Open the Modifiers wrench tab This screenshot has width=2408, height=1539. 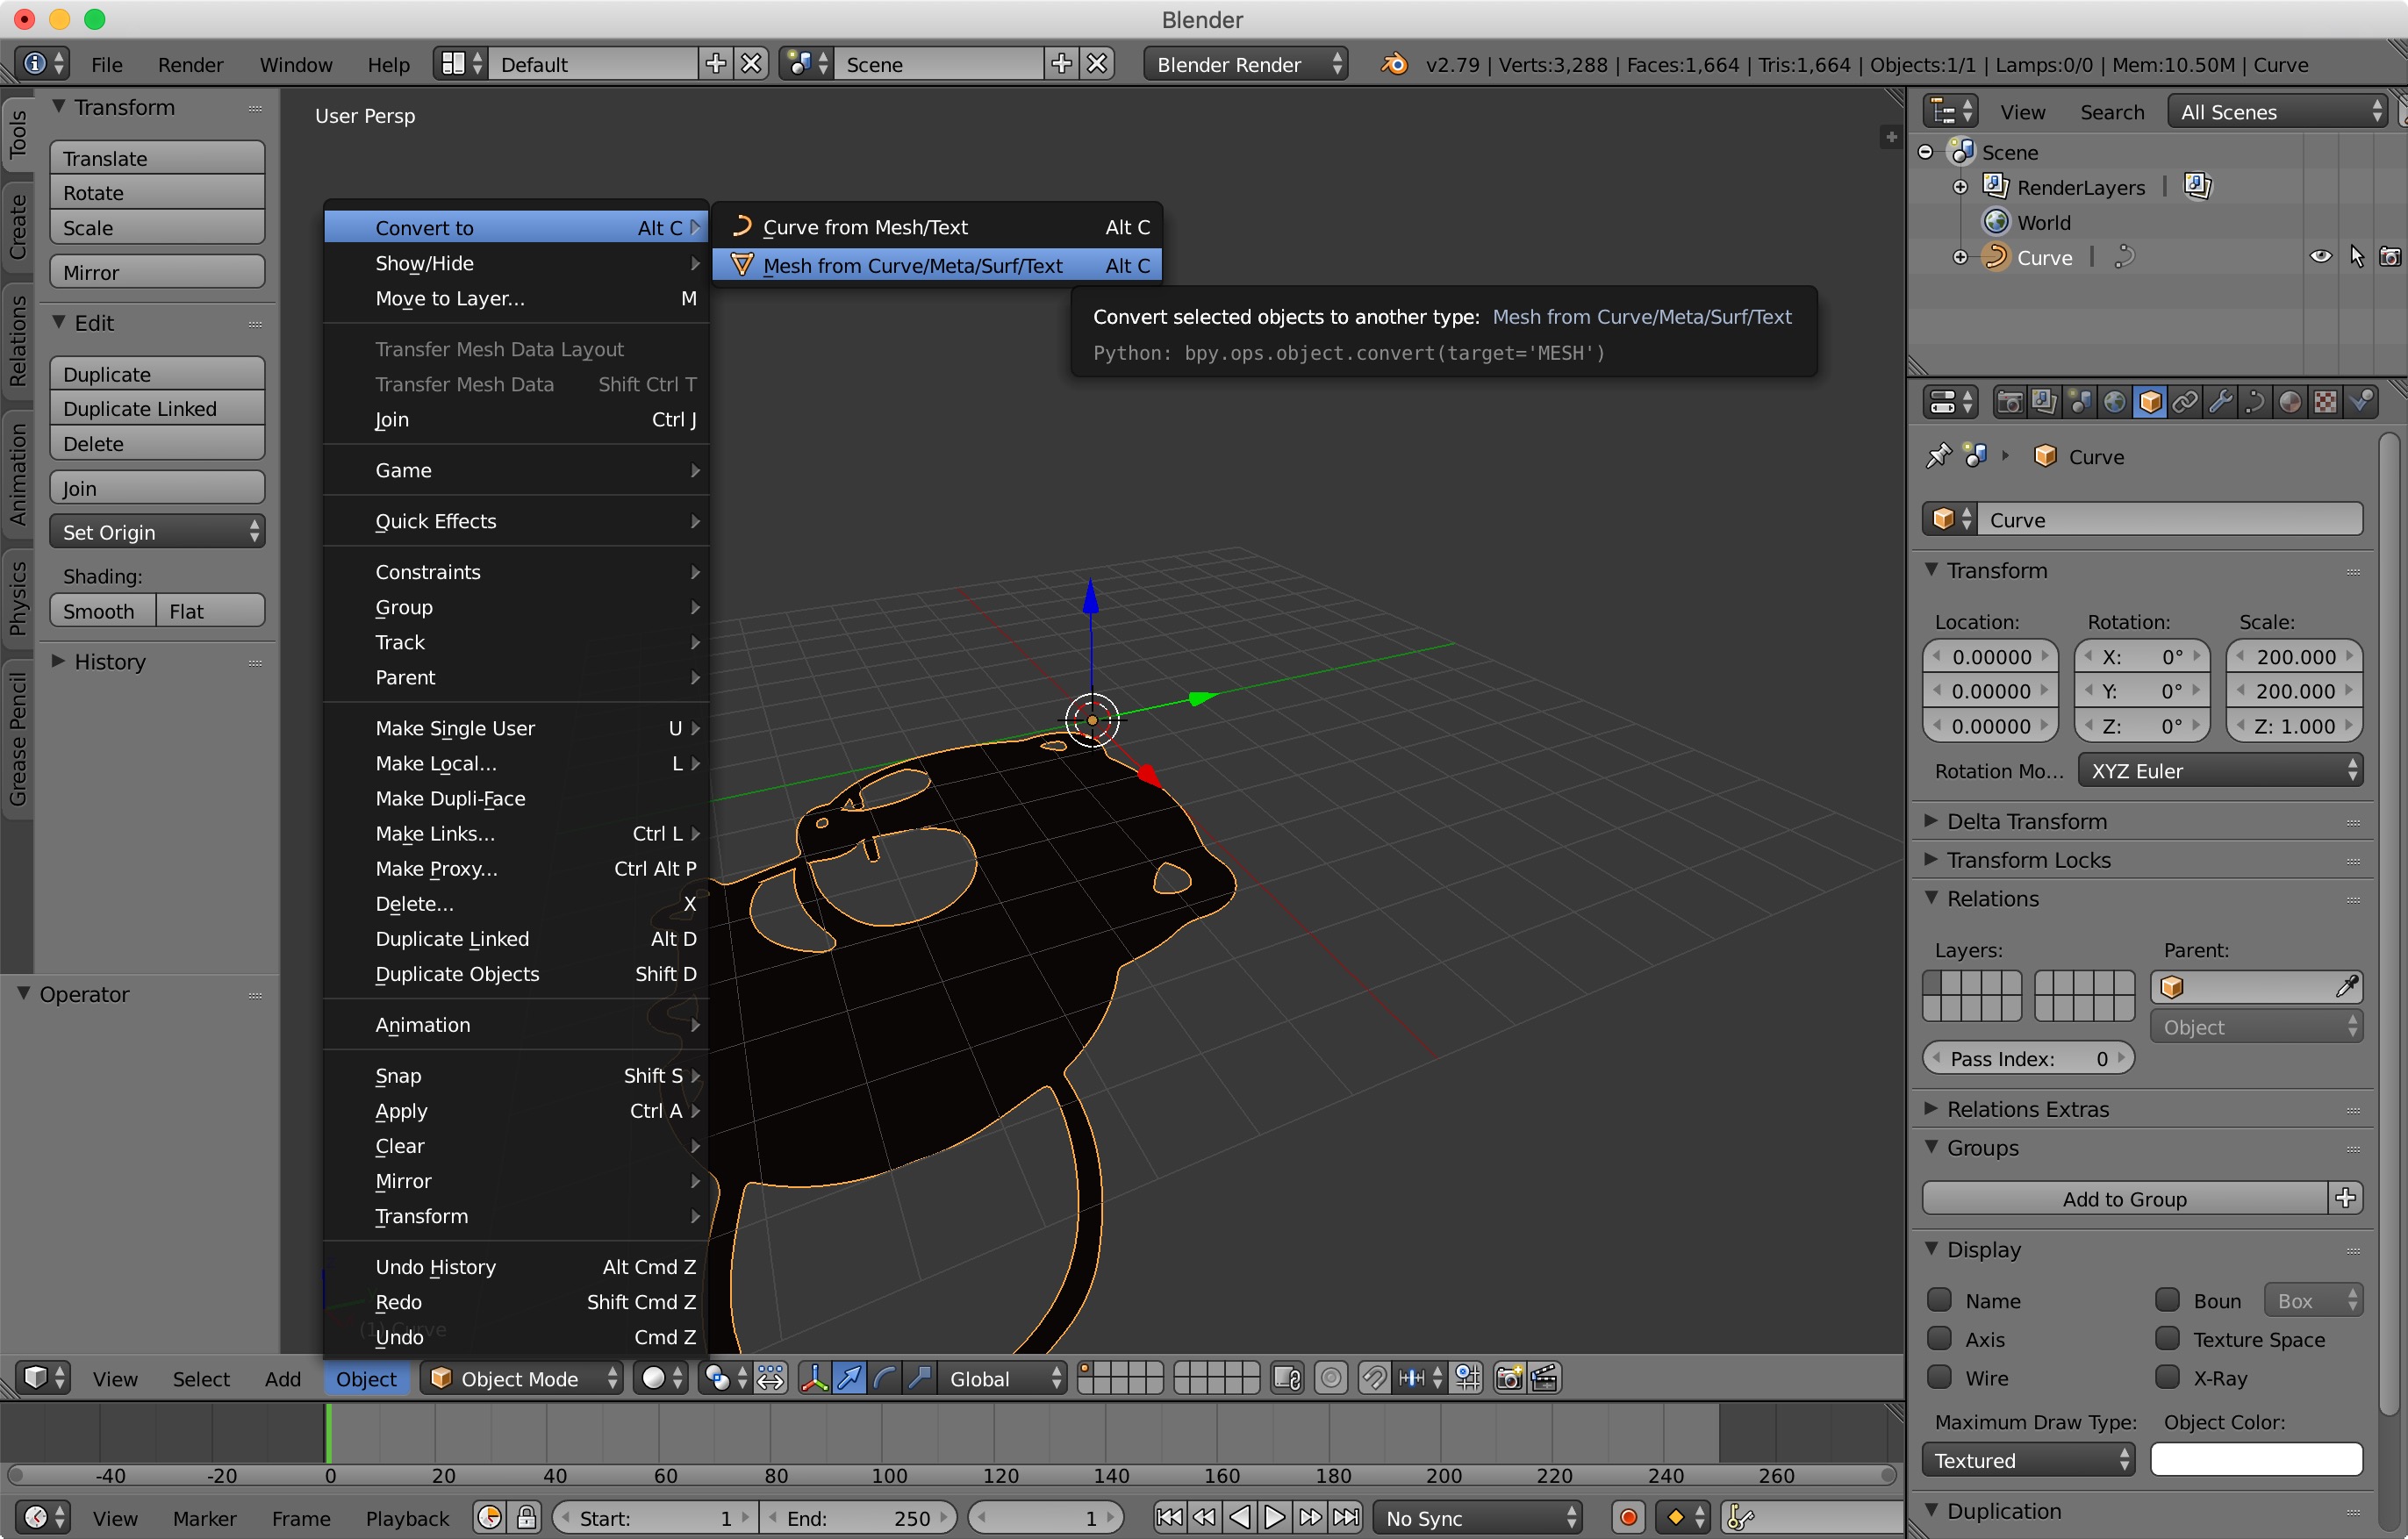click(2220, 402)
